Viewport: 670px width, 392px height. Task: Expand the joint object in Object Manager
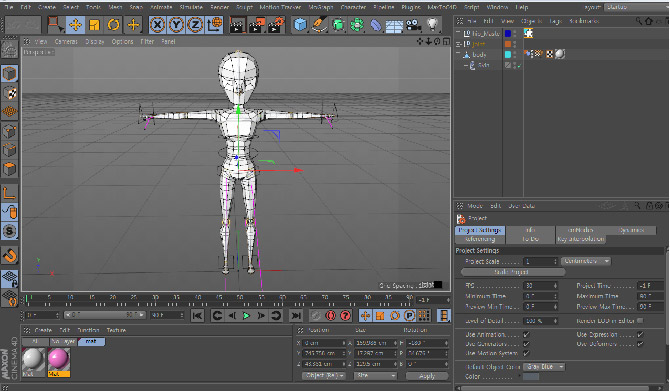458,44
